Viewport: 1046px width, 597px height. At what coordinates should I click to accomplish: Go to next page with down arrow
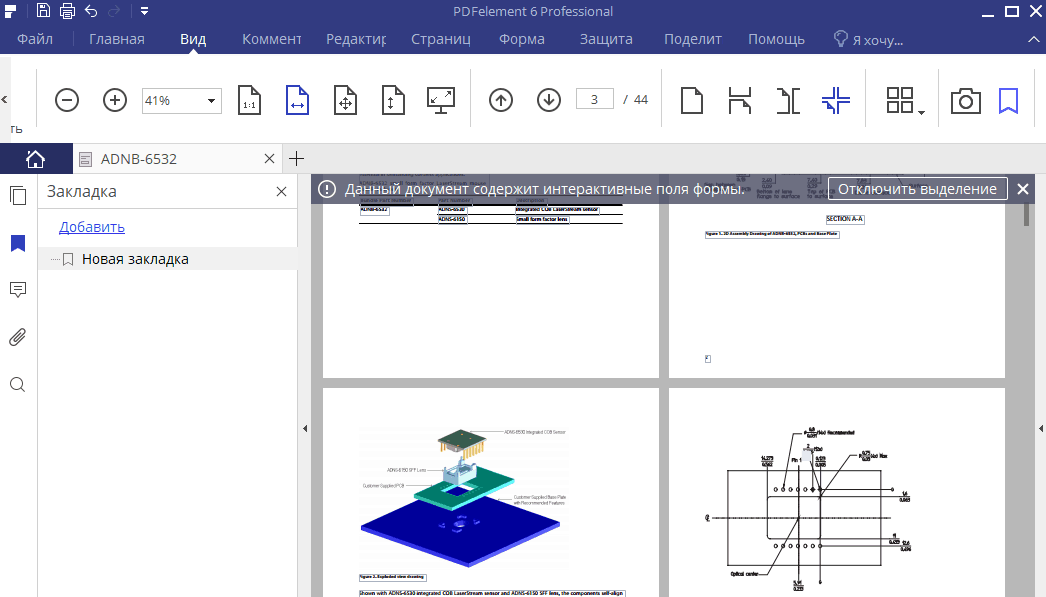tap(548, 100)
